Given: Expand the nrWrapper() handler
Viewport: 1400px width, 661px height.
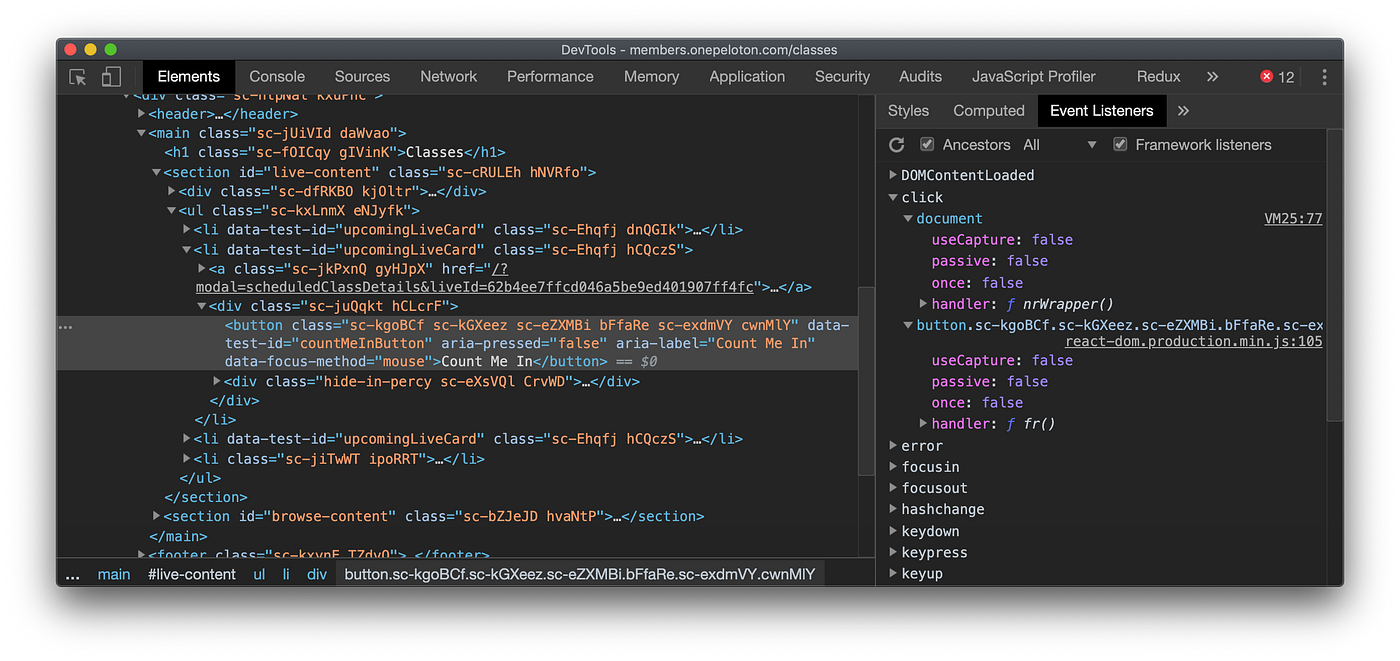Looking at the screenshot, I should (x=924, y=304).
